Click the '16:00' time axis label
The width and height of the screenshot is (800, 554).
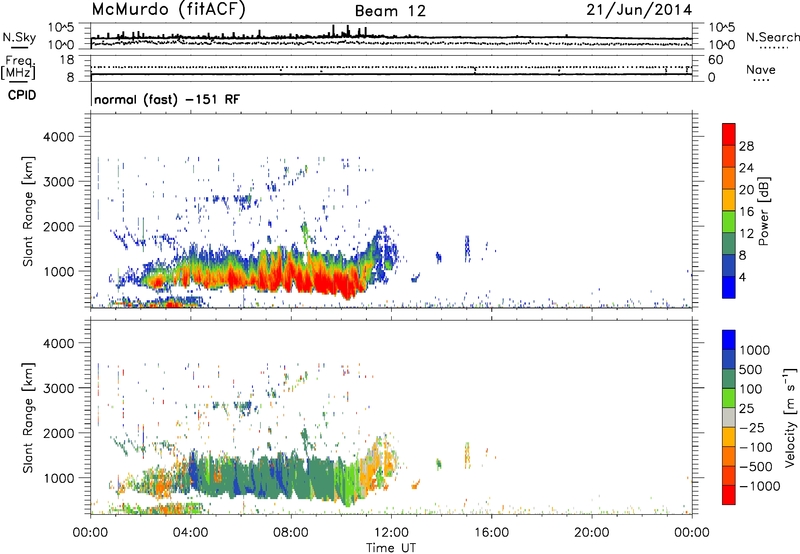(491, 533)
